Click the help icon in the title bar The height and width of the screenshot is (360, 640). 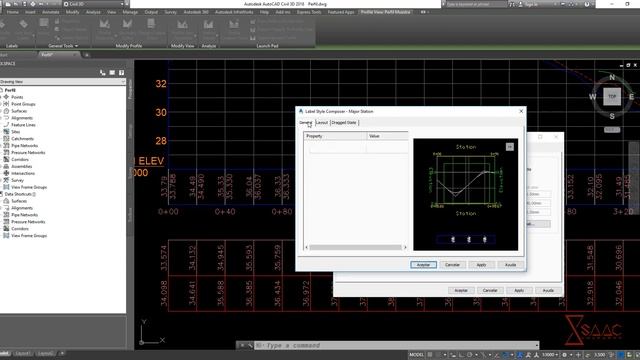tap(587, 4)
